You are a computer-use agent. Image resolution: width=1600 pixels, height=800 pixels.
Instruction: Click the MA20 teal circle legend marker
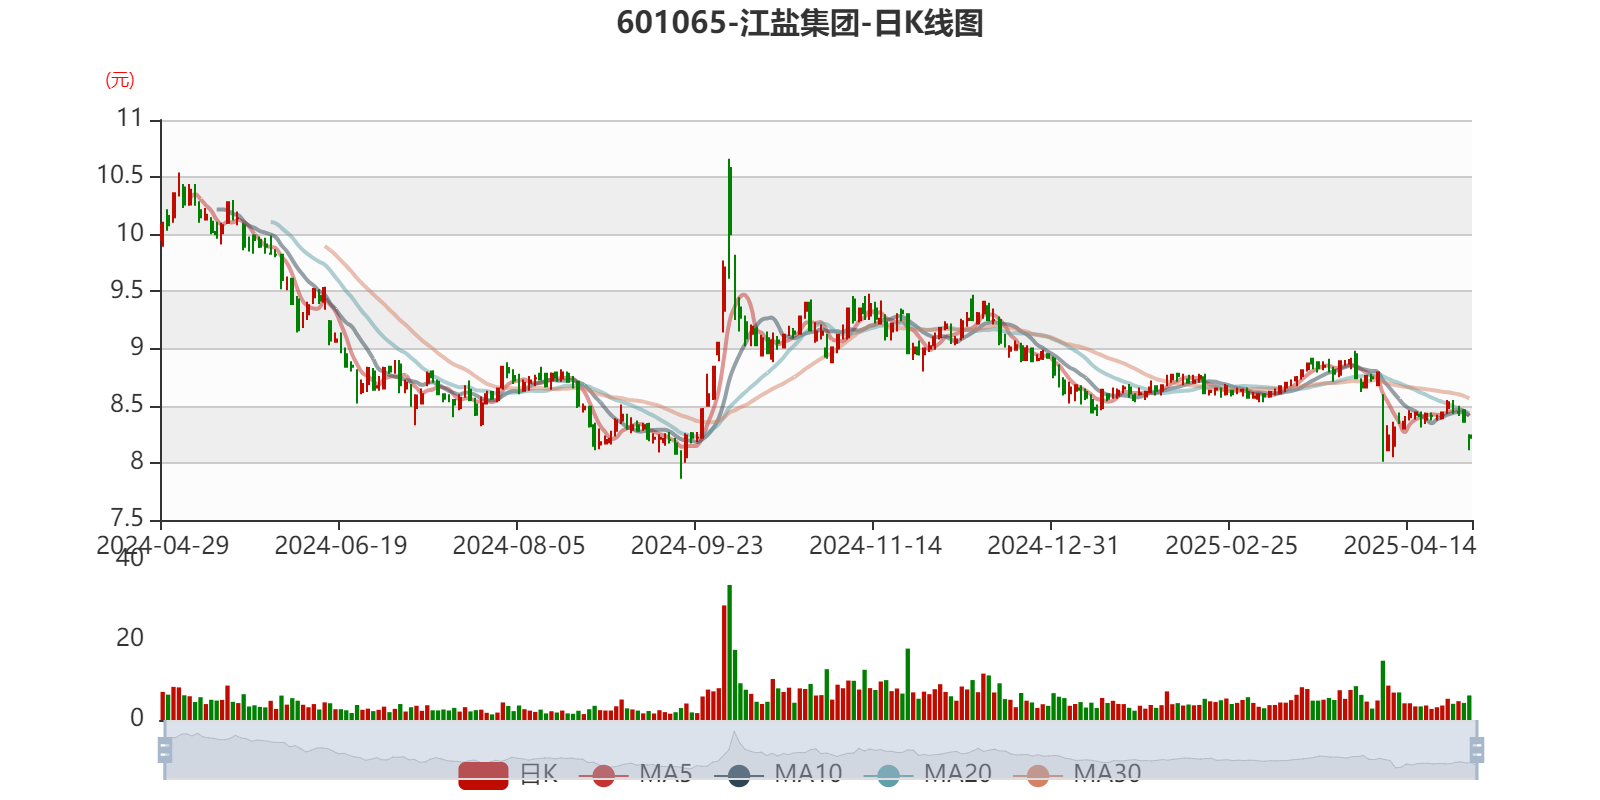888,775
